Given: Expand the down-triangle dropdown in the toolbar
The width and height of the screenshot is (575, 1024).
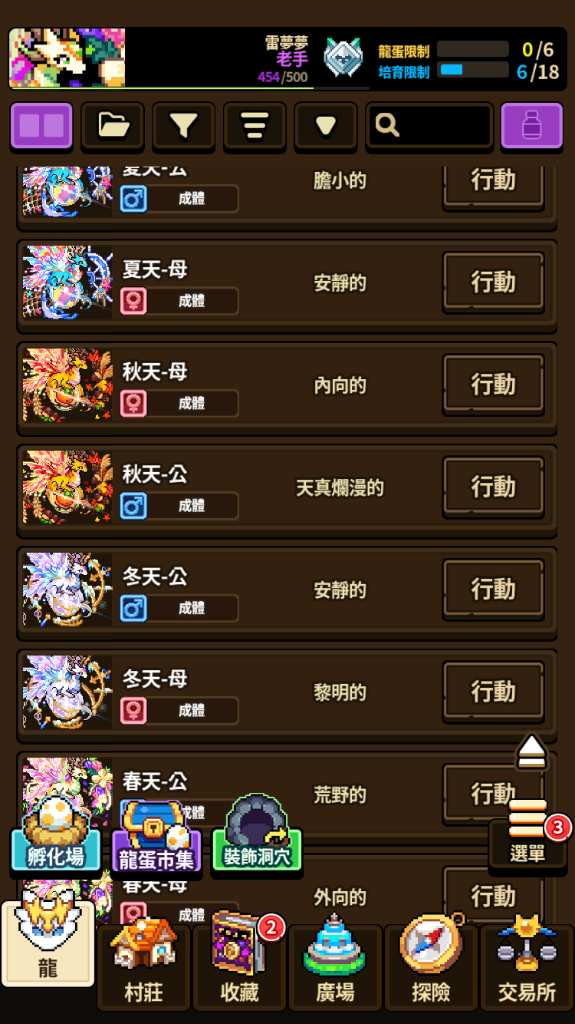Looking at the screenshot, I should click(x=325, y=125).
